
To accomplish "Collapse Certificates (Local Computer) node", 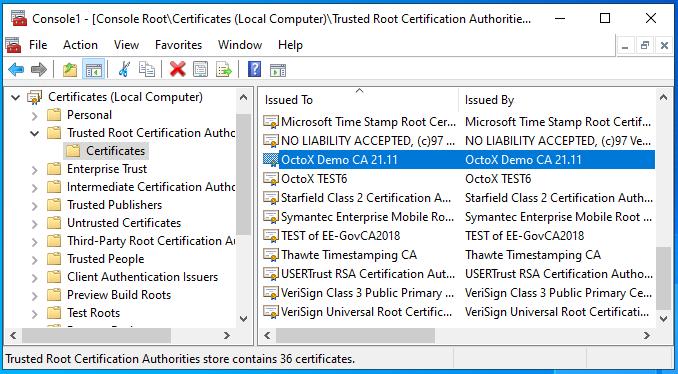I will click(x=16, y=97).
